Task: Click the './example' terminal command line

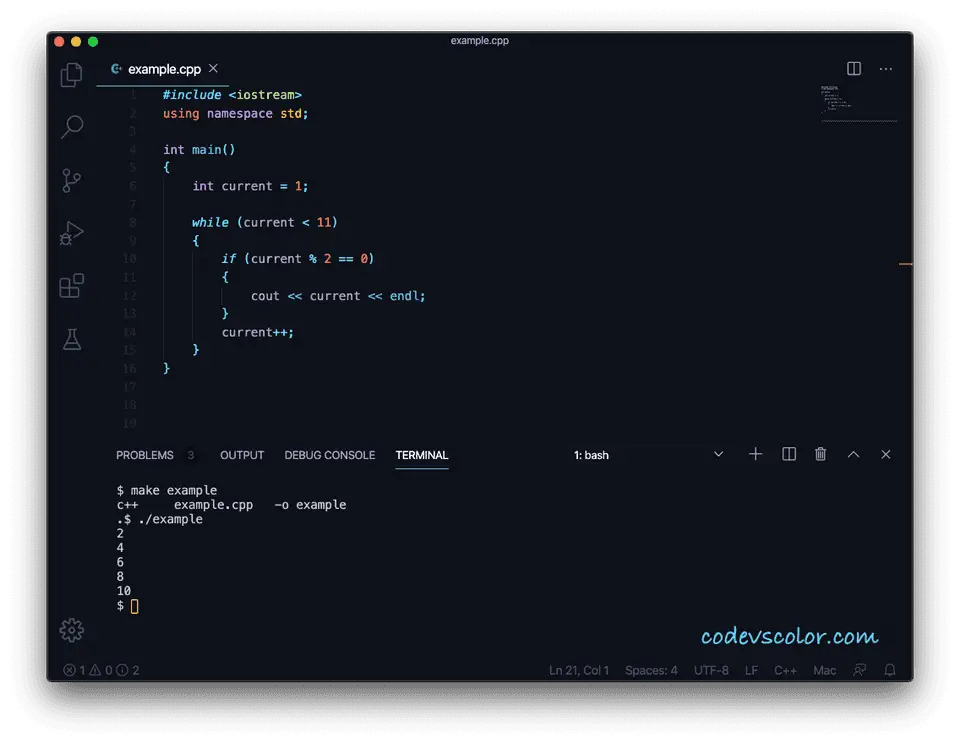Action: [x=160, y=519]
